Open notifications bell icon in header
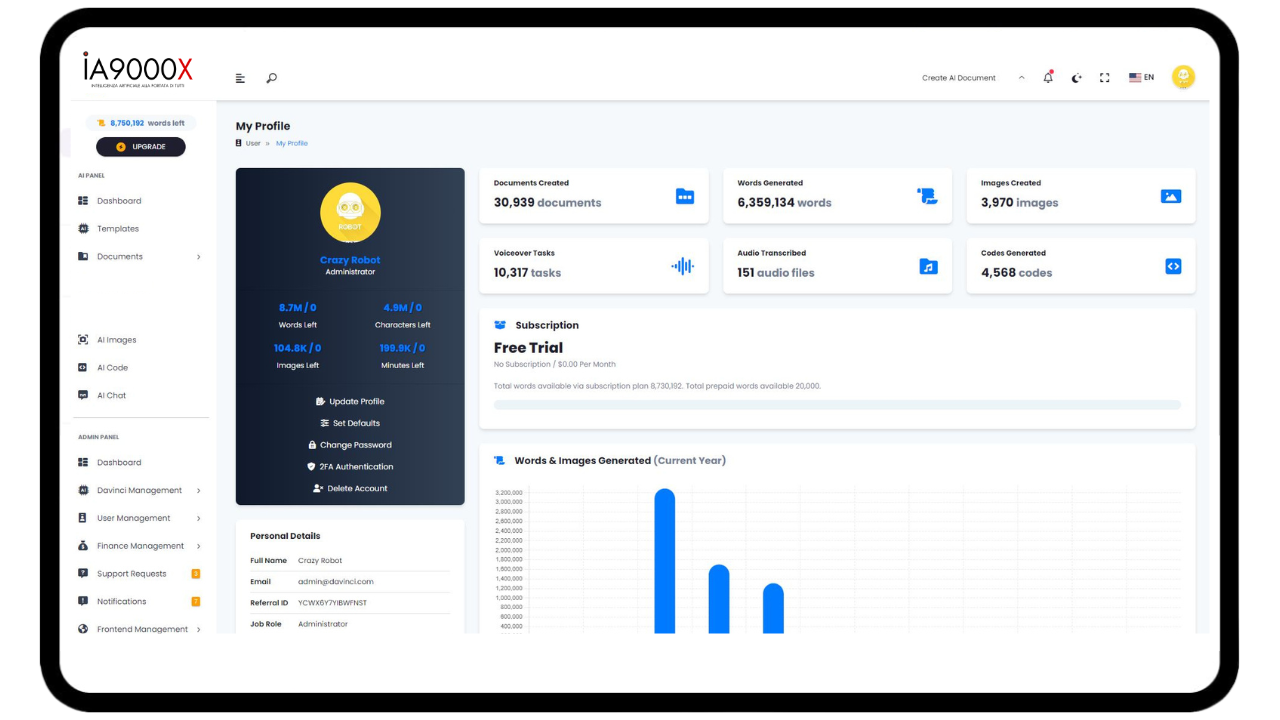The width and height of the screenshot is (1280, 720). tap(1048, 77)
